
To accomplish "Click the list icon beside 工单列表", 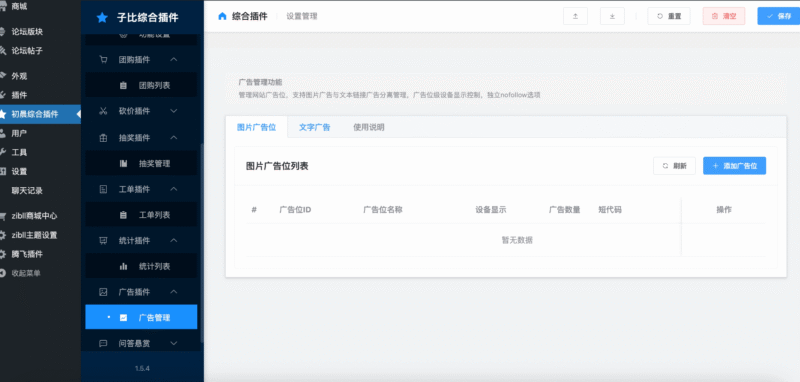I will point(123,215).
